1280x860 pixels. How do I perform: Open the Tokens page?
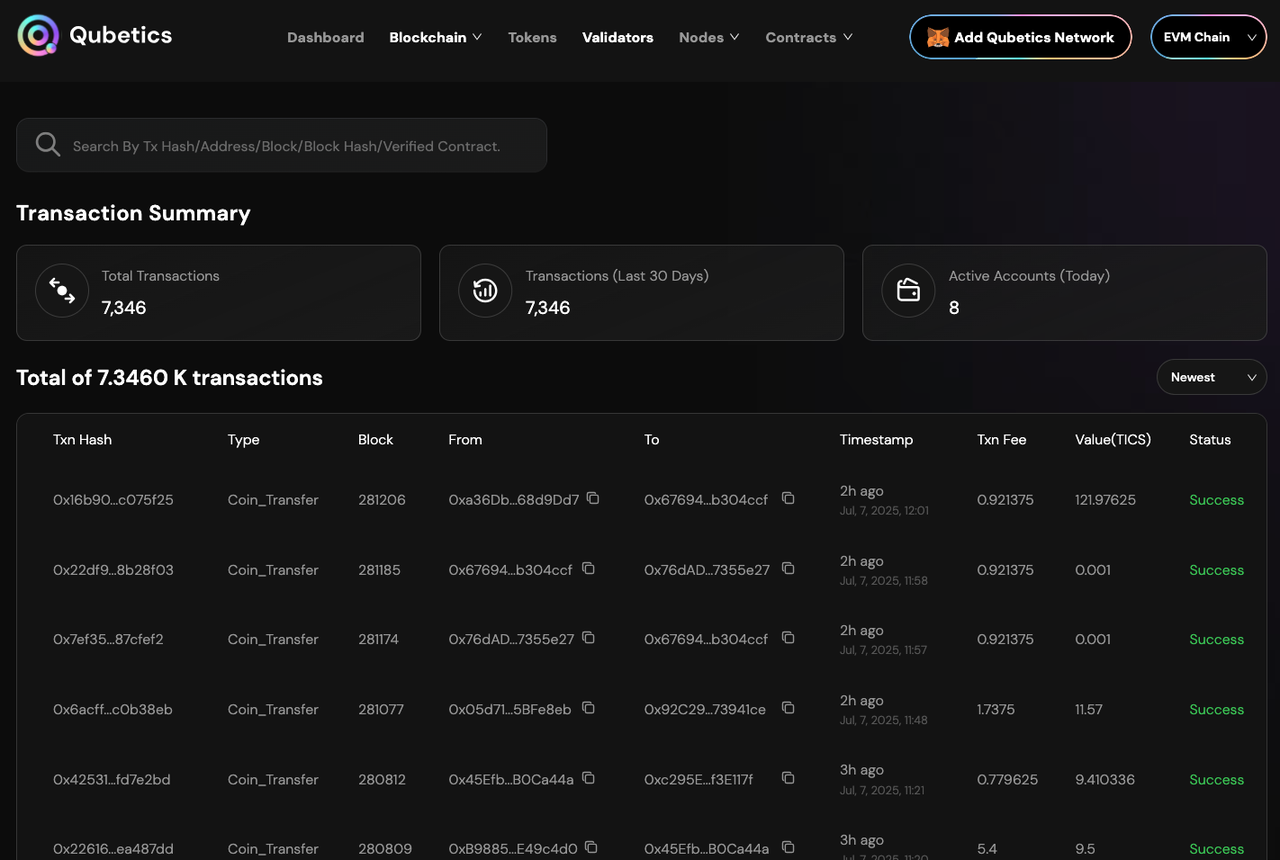click(532, 37)
